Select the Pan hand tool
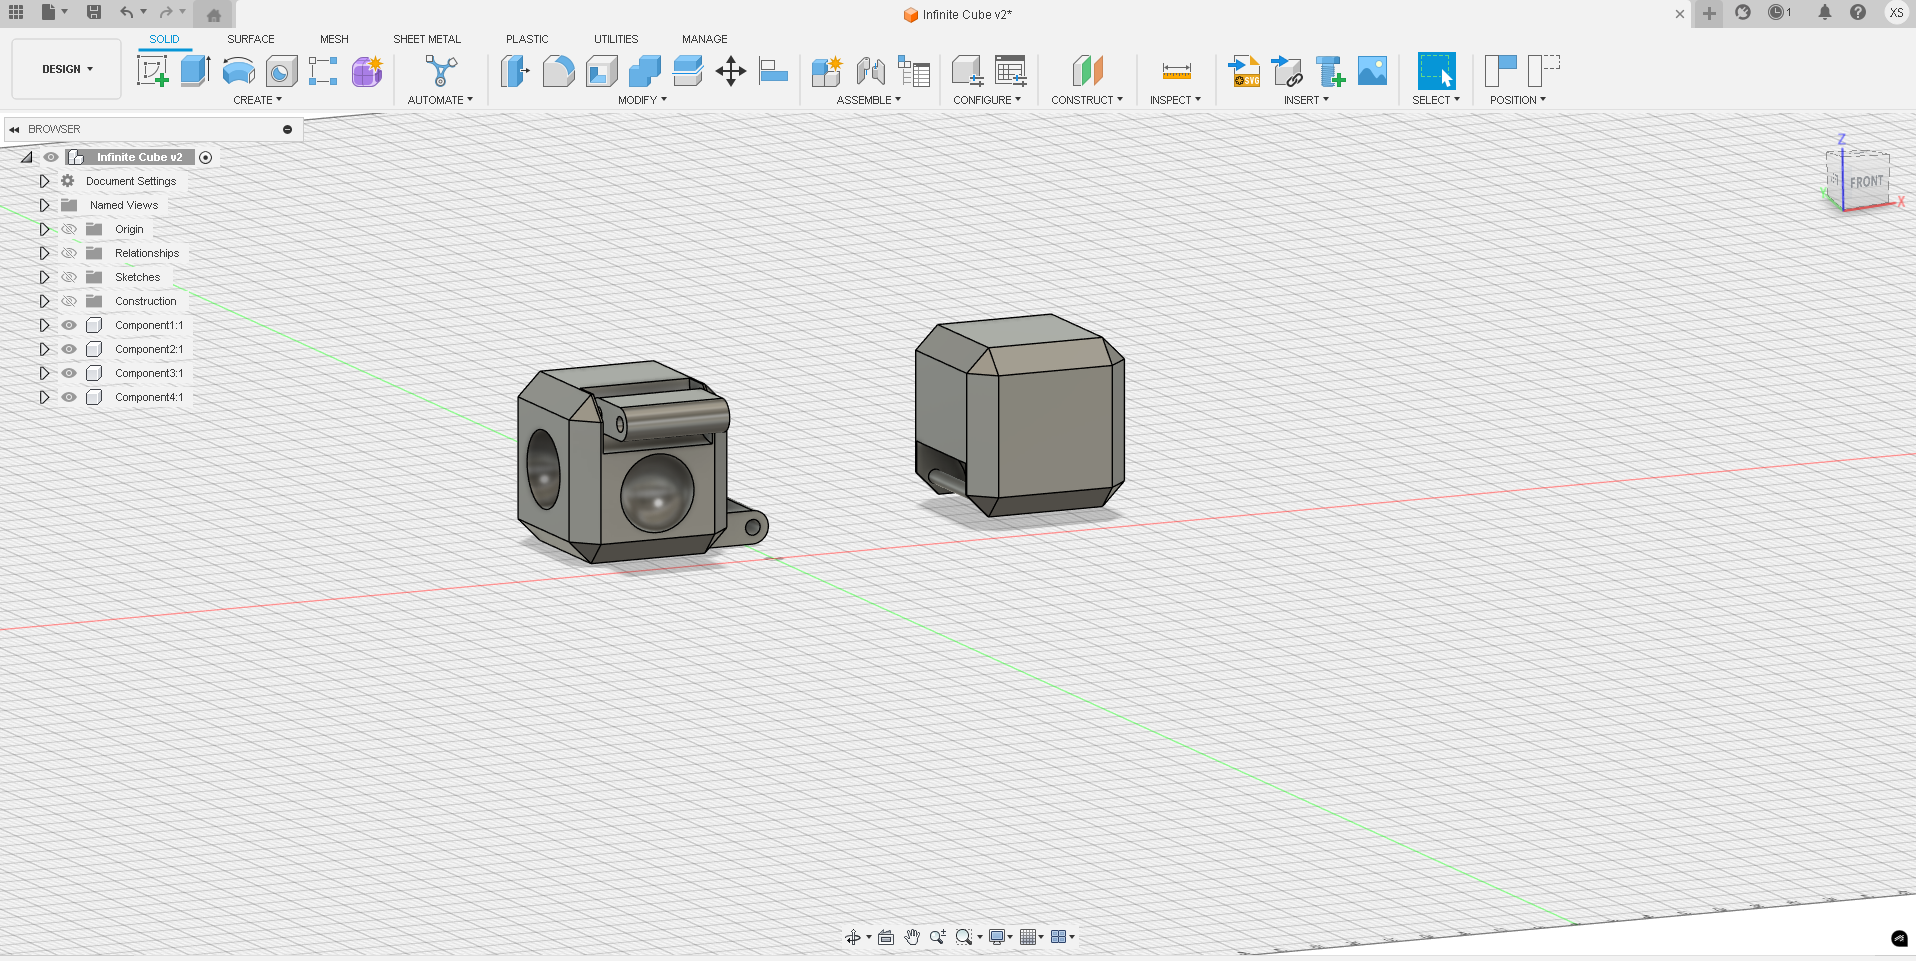 [912, 937]
